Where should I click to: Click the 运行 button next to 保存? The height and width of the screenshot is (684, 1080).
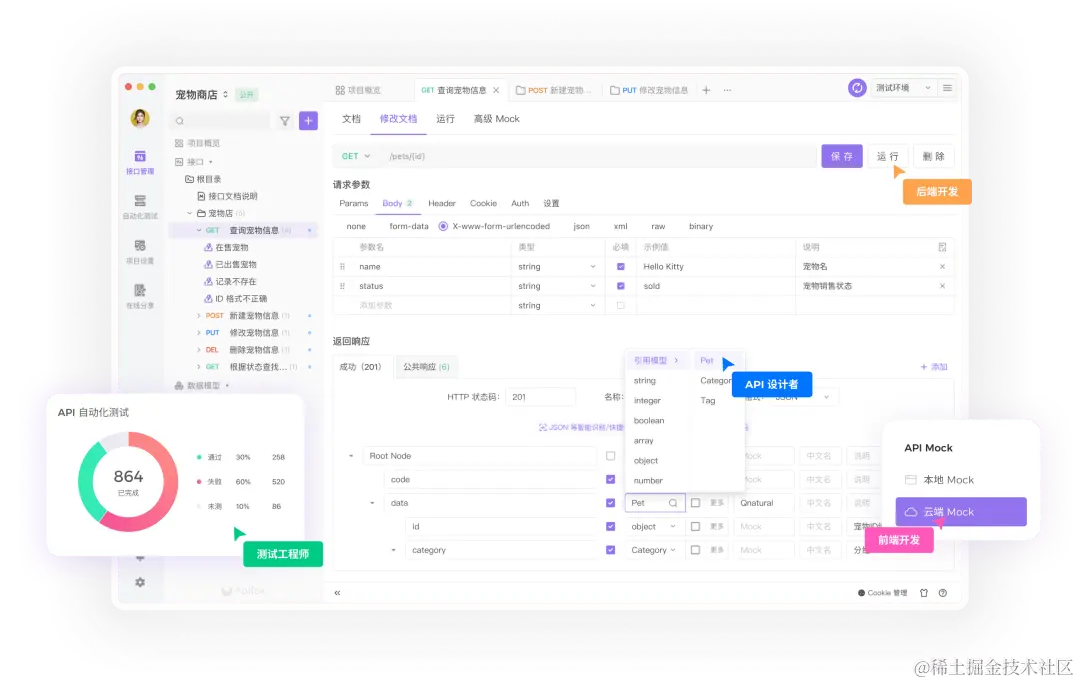coord(888,156)
